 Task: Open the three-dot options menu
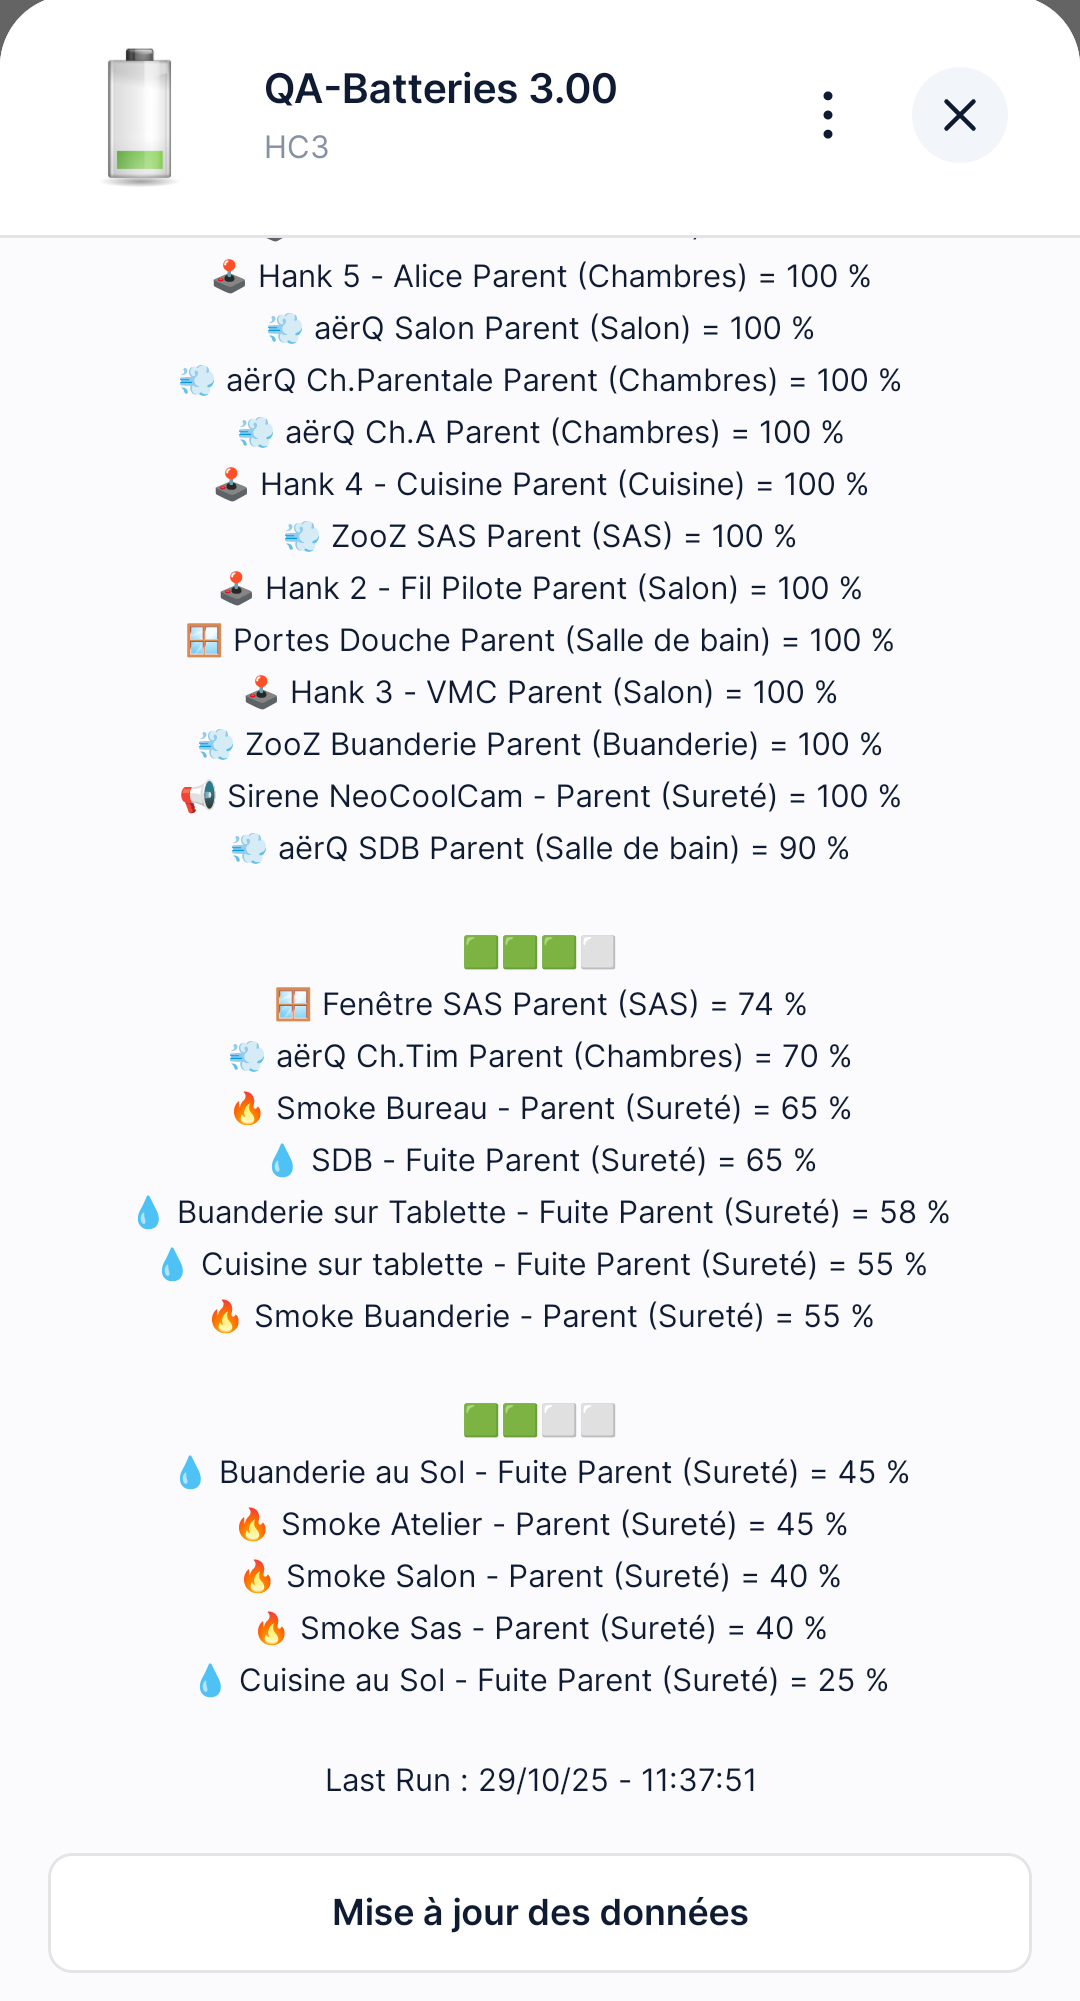pos(828,115)
